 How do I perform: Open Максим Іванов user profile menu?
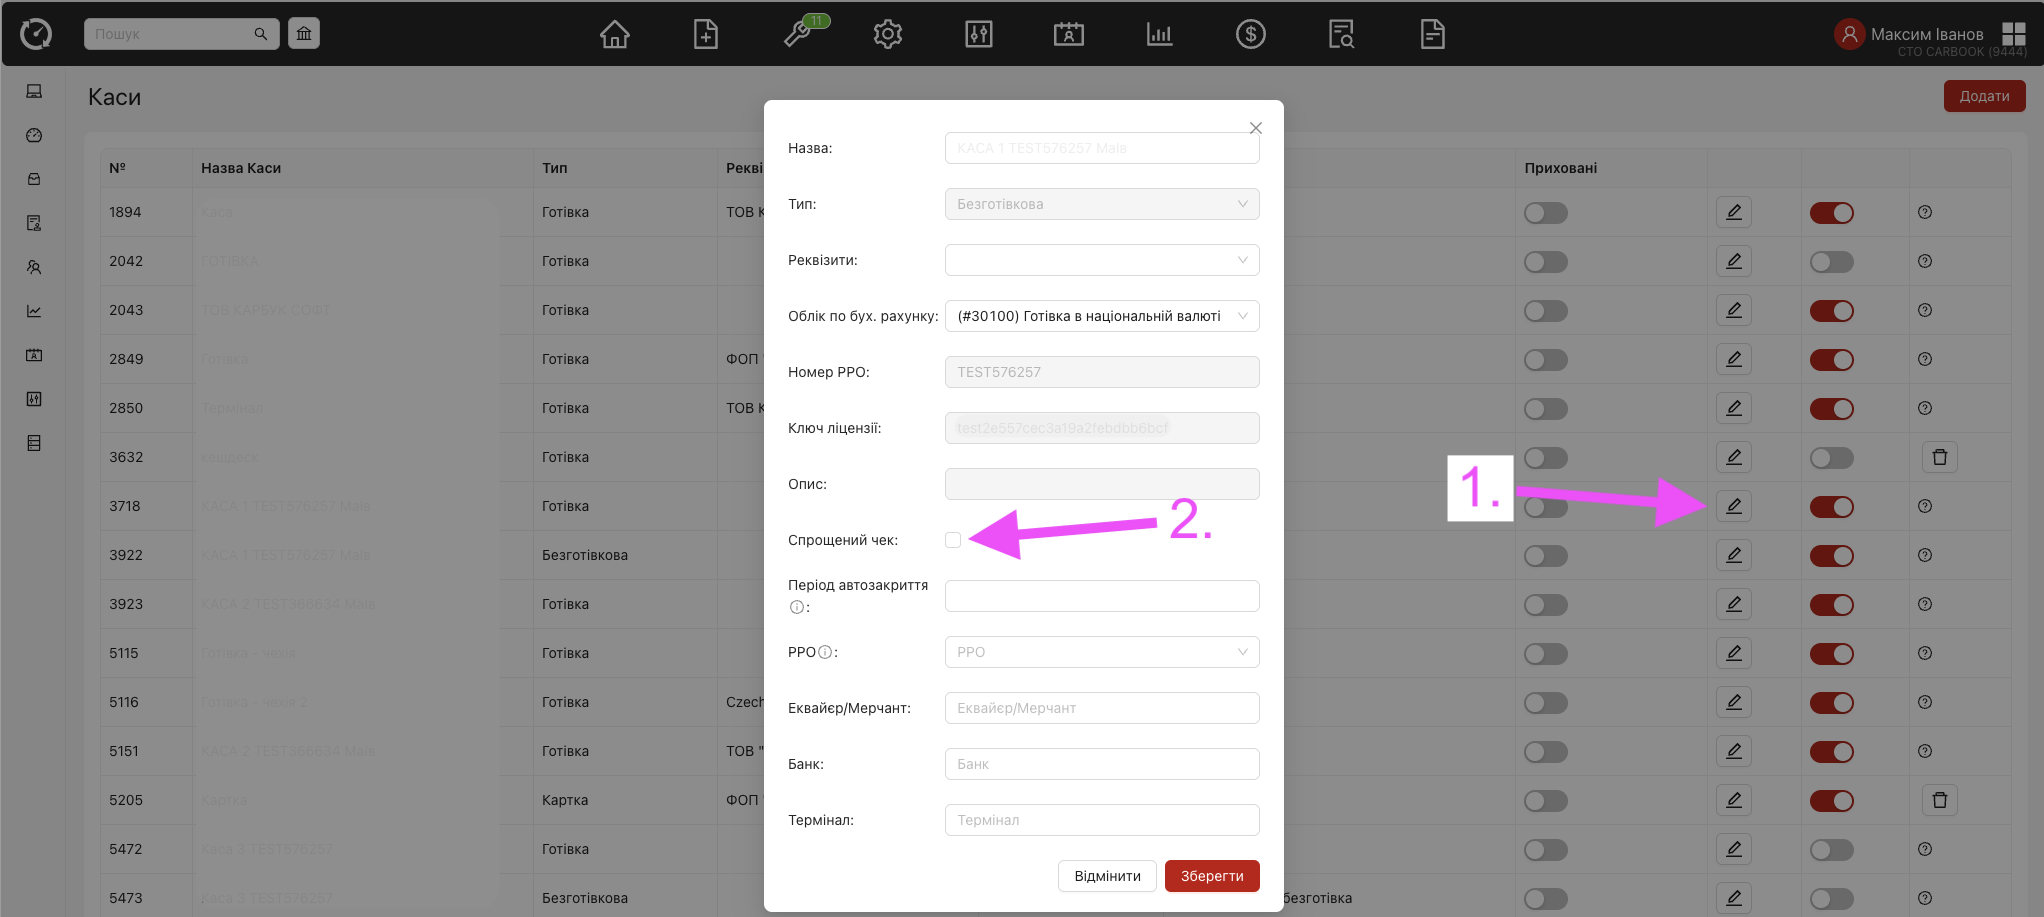pos(1911,34)
